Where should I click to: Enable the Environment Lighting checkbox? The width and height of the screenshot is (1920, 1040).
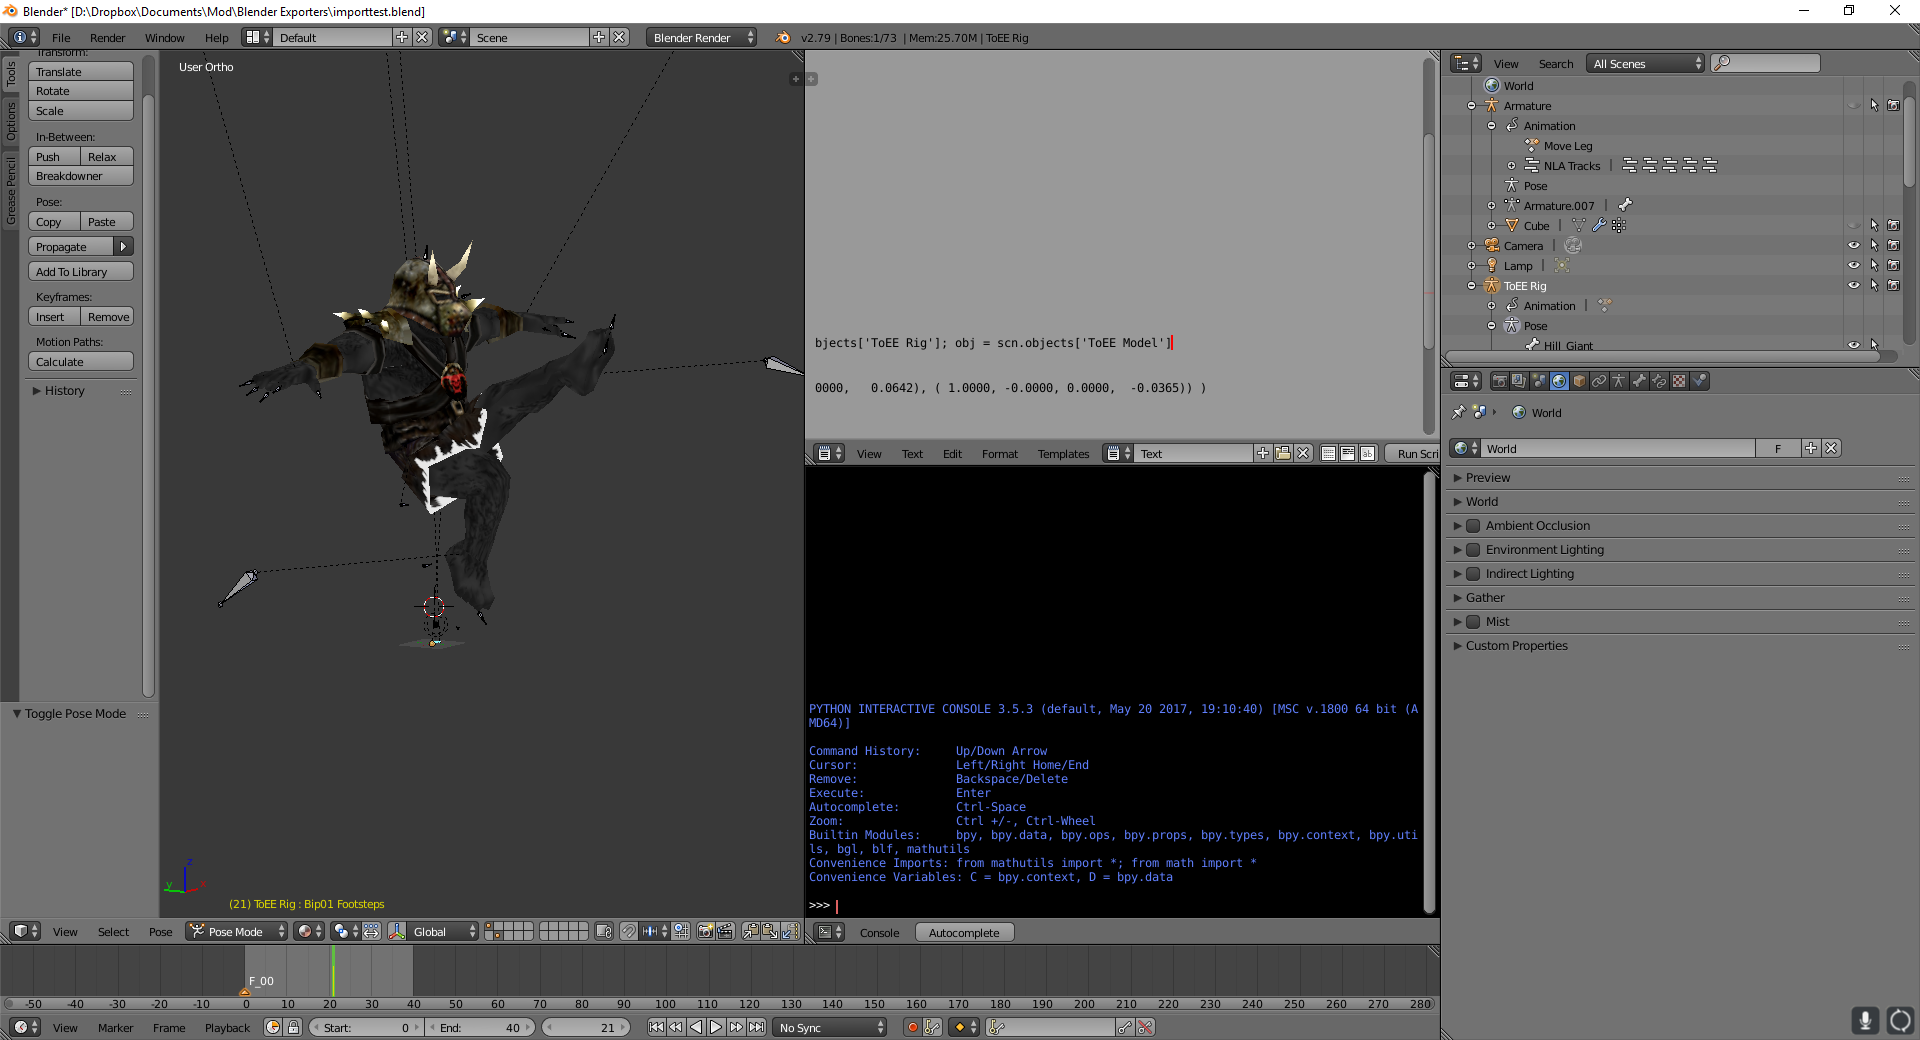tap(1473, 550)
